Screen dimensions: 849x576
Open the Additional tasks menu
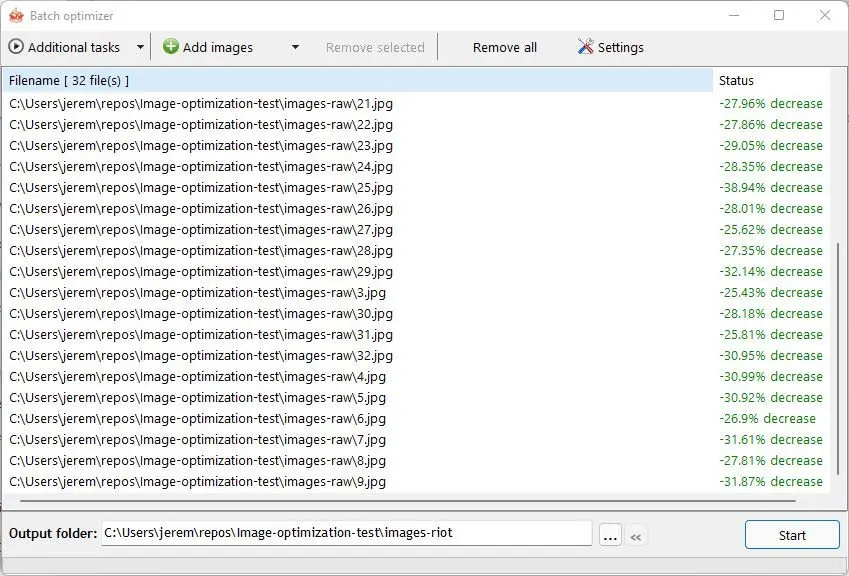pos(74,48)
